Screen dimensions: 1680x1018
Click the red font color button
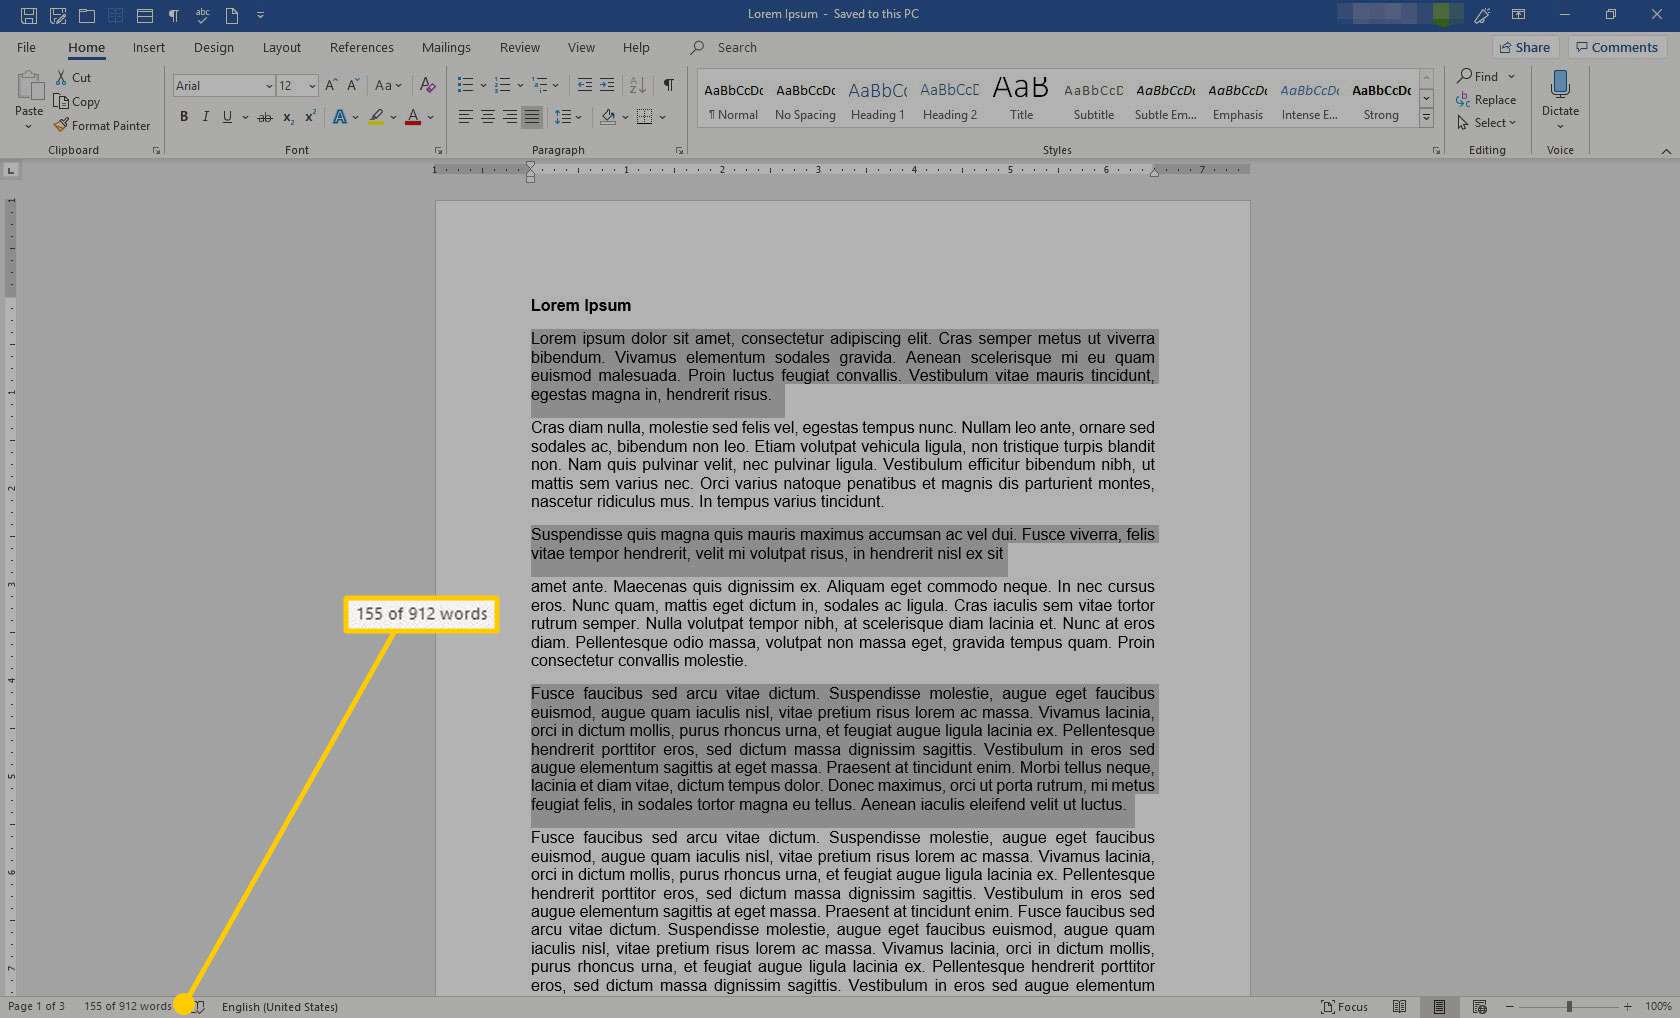pos(413,117)
